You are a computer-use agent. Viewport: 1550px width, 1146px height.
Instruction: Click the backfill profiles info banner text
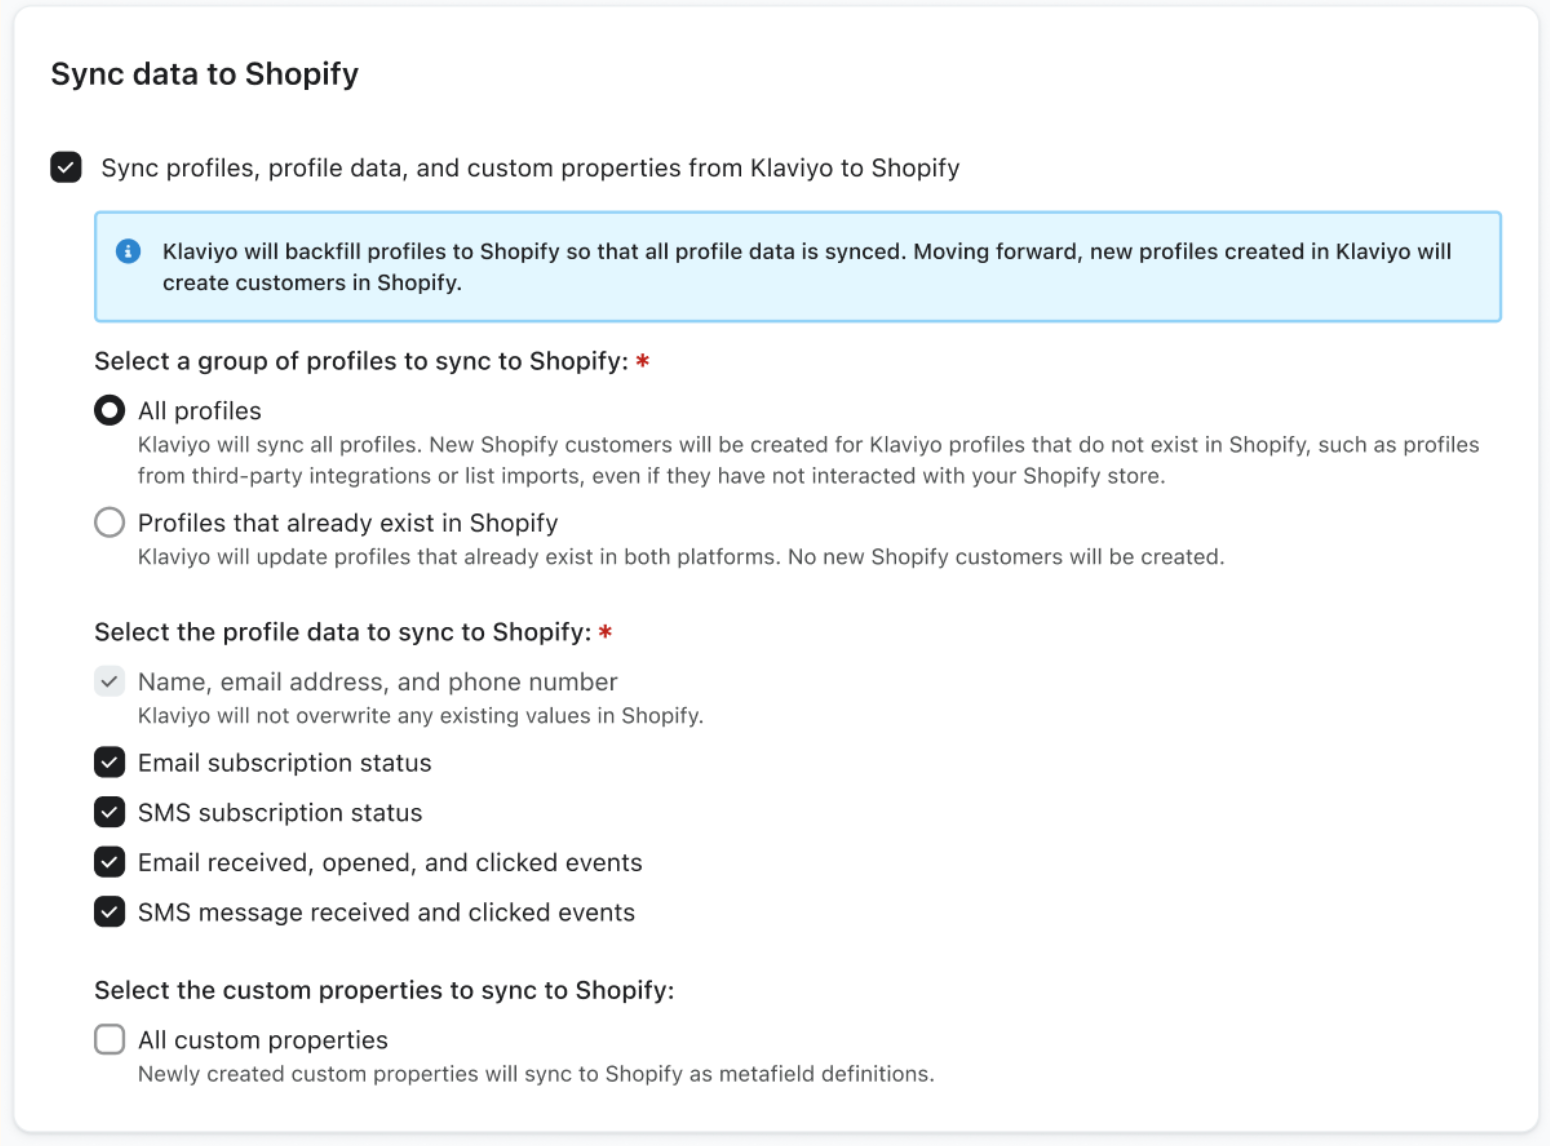click(806, 266)
